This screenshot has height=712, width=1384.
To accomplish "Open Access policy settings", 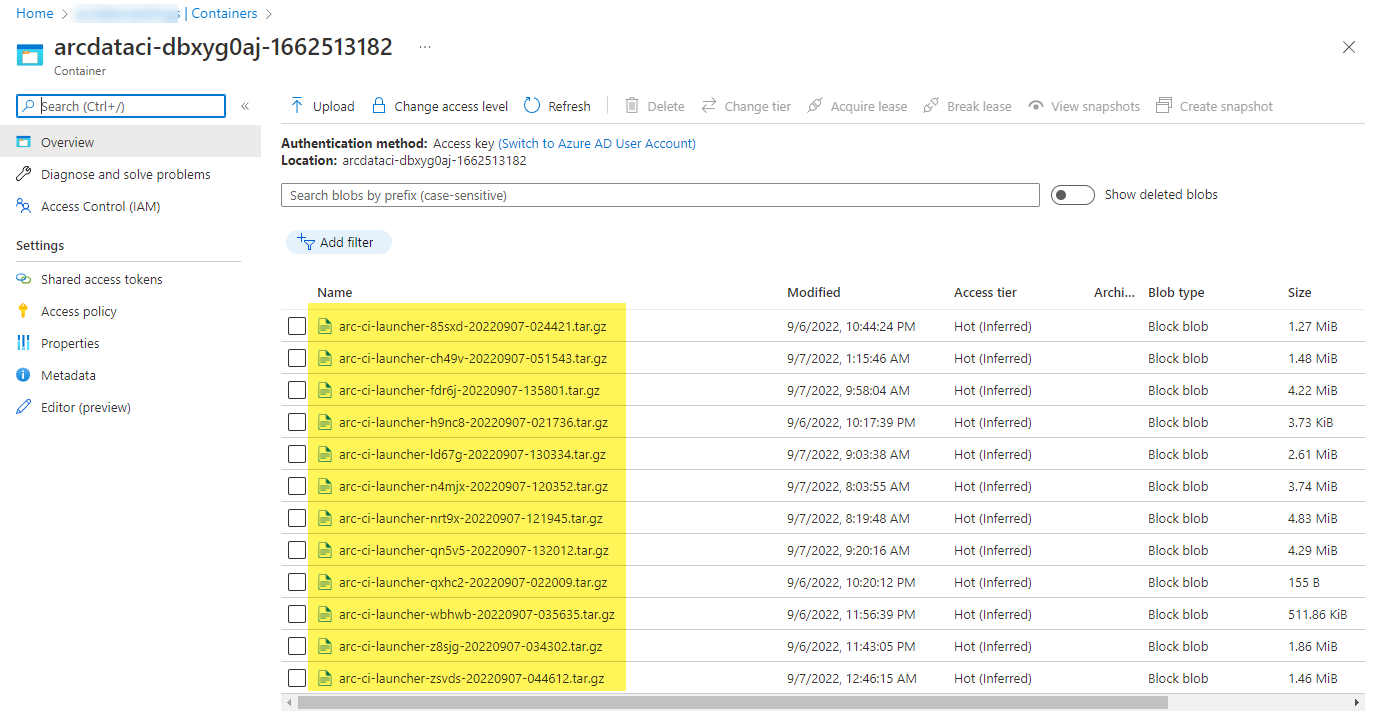I will 78,311.
